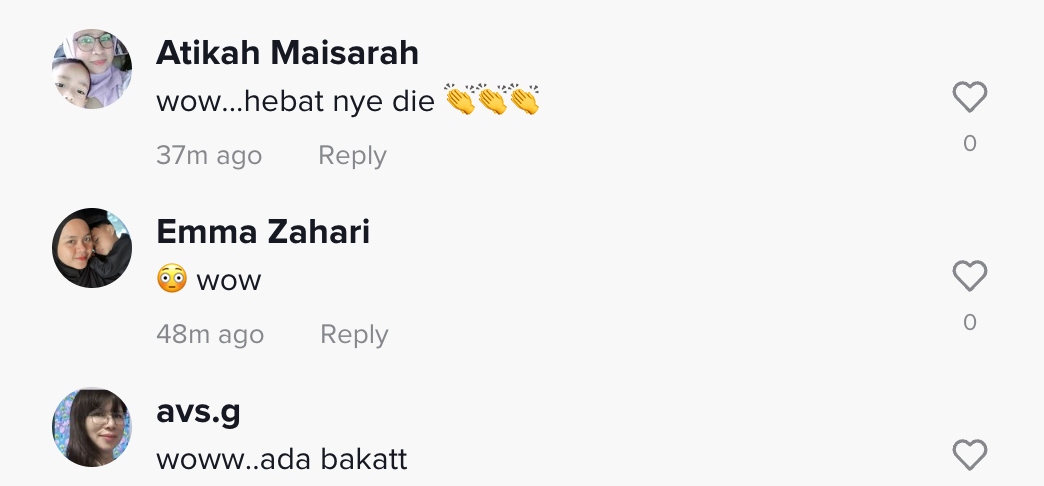This screenshot has height=486, width=1044.
Task: Go to the Emma Zahari username link
Action: click(x=263, y=232)
